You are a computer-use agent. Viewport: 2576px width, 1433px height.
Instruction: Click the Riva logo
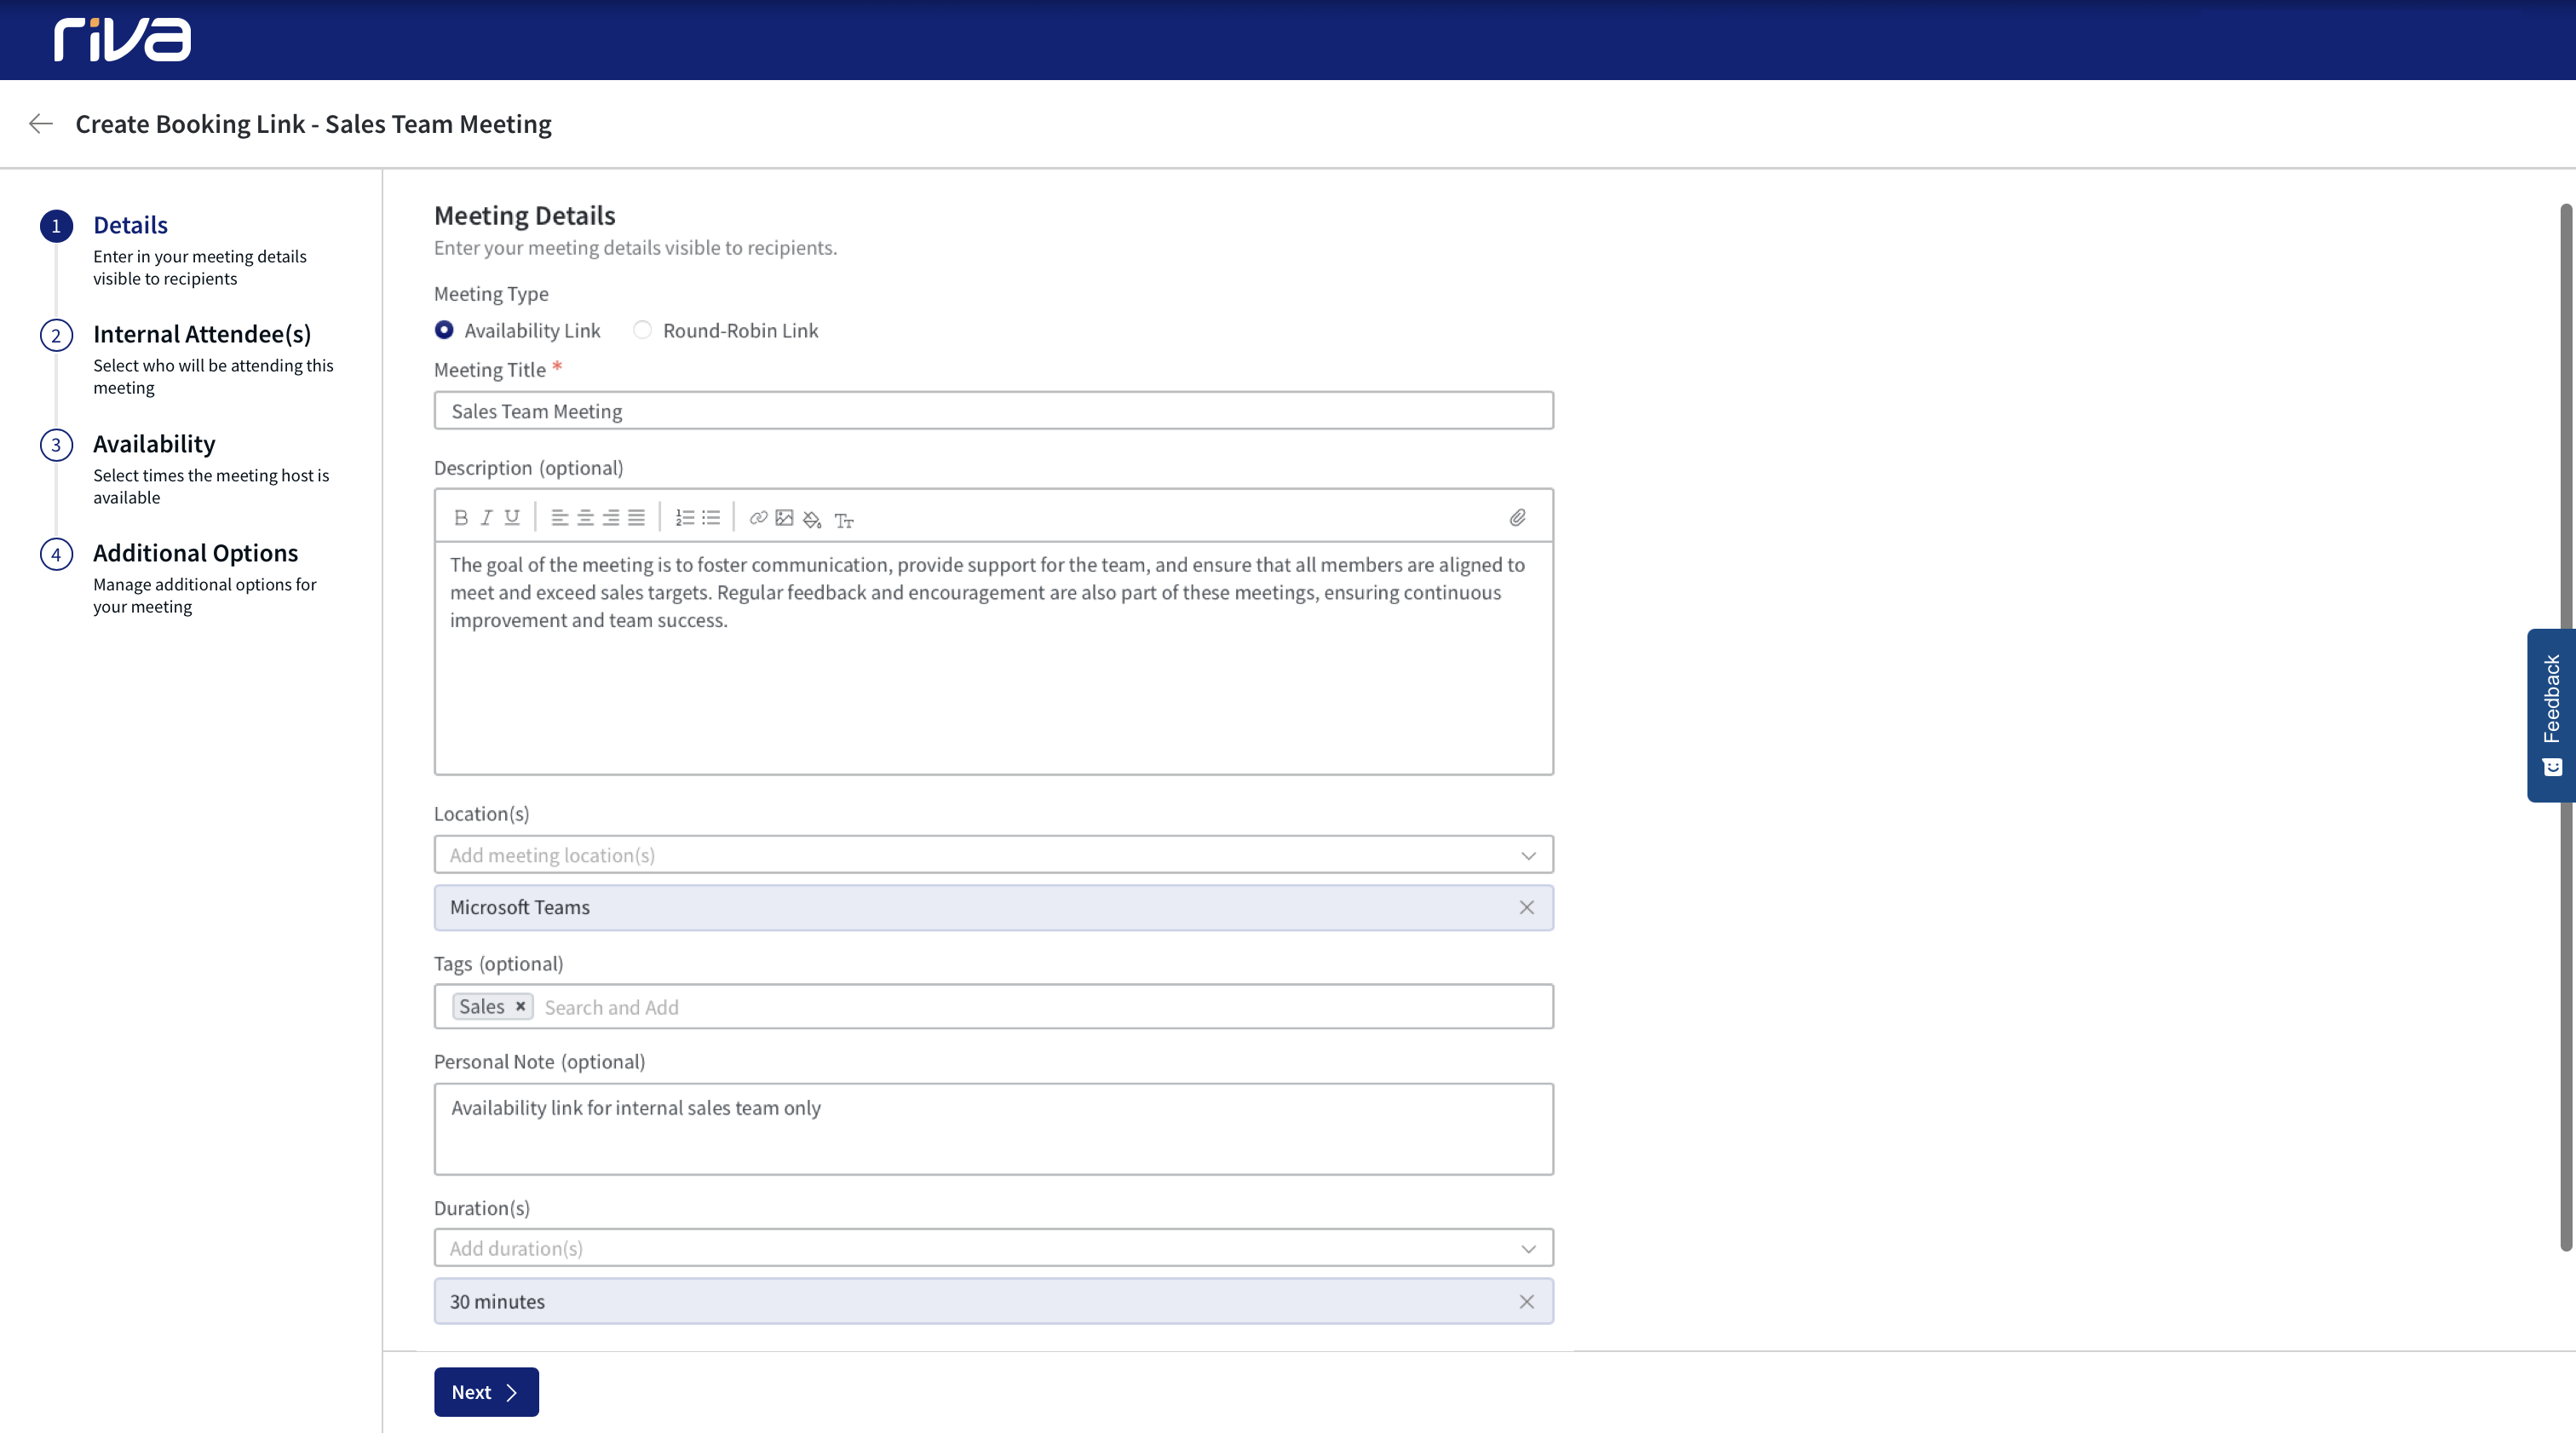(122, 40)
